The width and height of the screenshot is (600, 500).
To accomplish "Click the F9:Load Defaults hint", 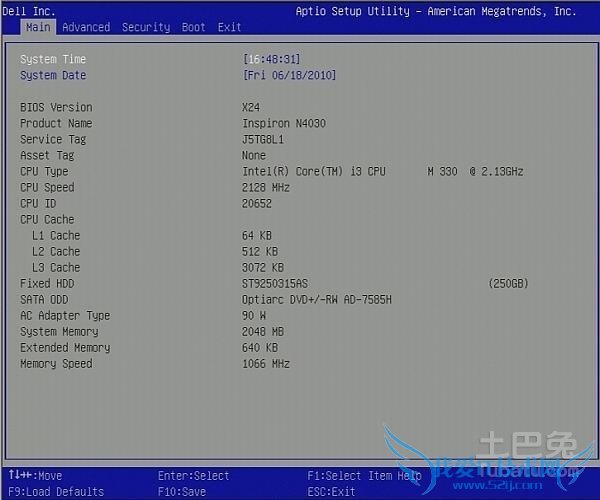I will click(x=56, y=492).
